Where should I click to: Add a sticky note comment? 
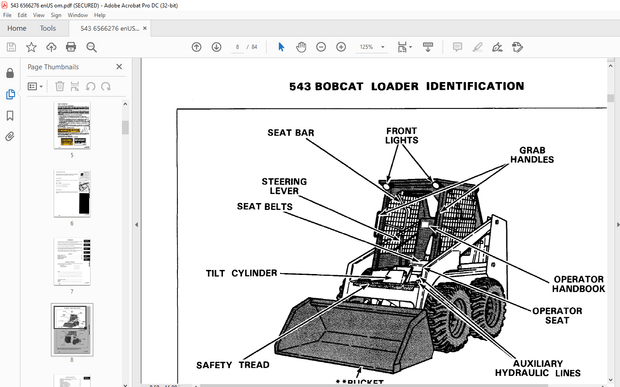457,47
